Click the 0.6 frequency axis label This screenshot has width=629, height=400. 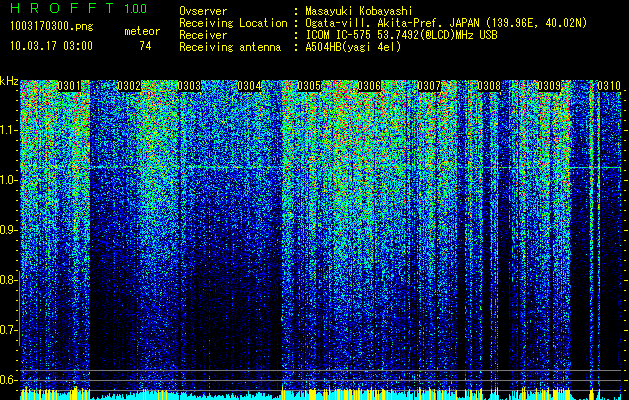pos(8,380)
